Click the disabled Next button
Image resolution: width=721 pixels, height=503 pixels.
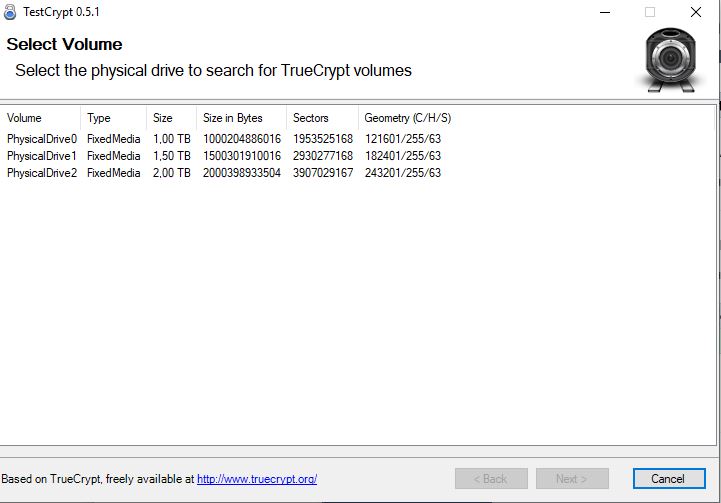(x=572, y=479)
